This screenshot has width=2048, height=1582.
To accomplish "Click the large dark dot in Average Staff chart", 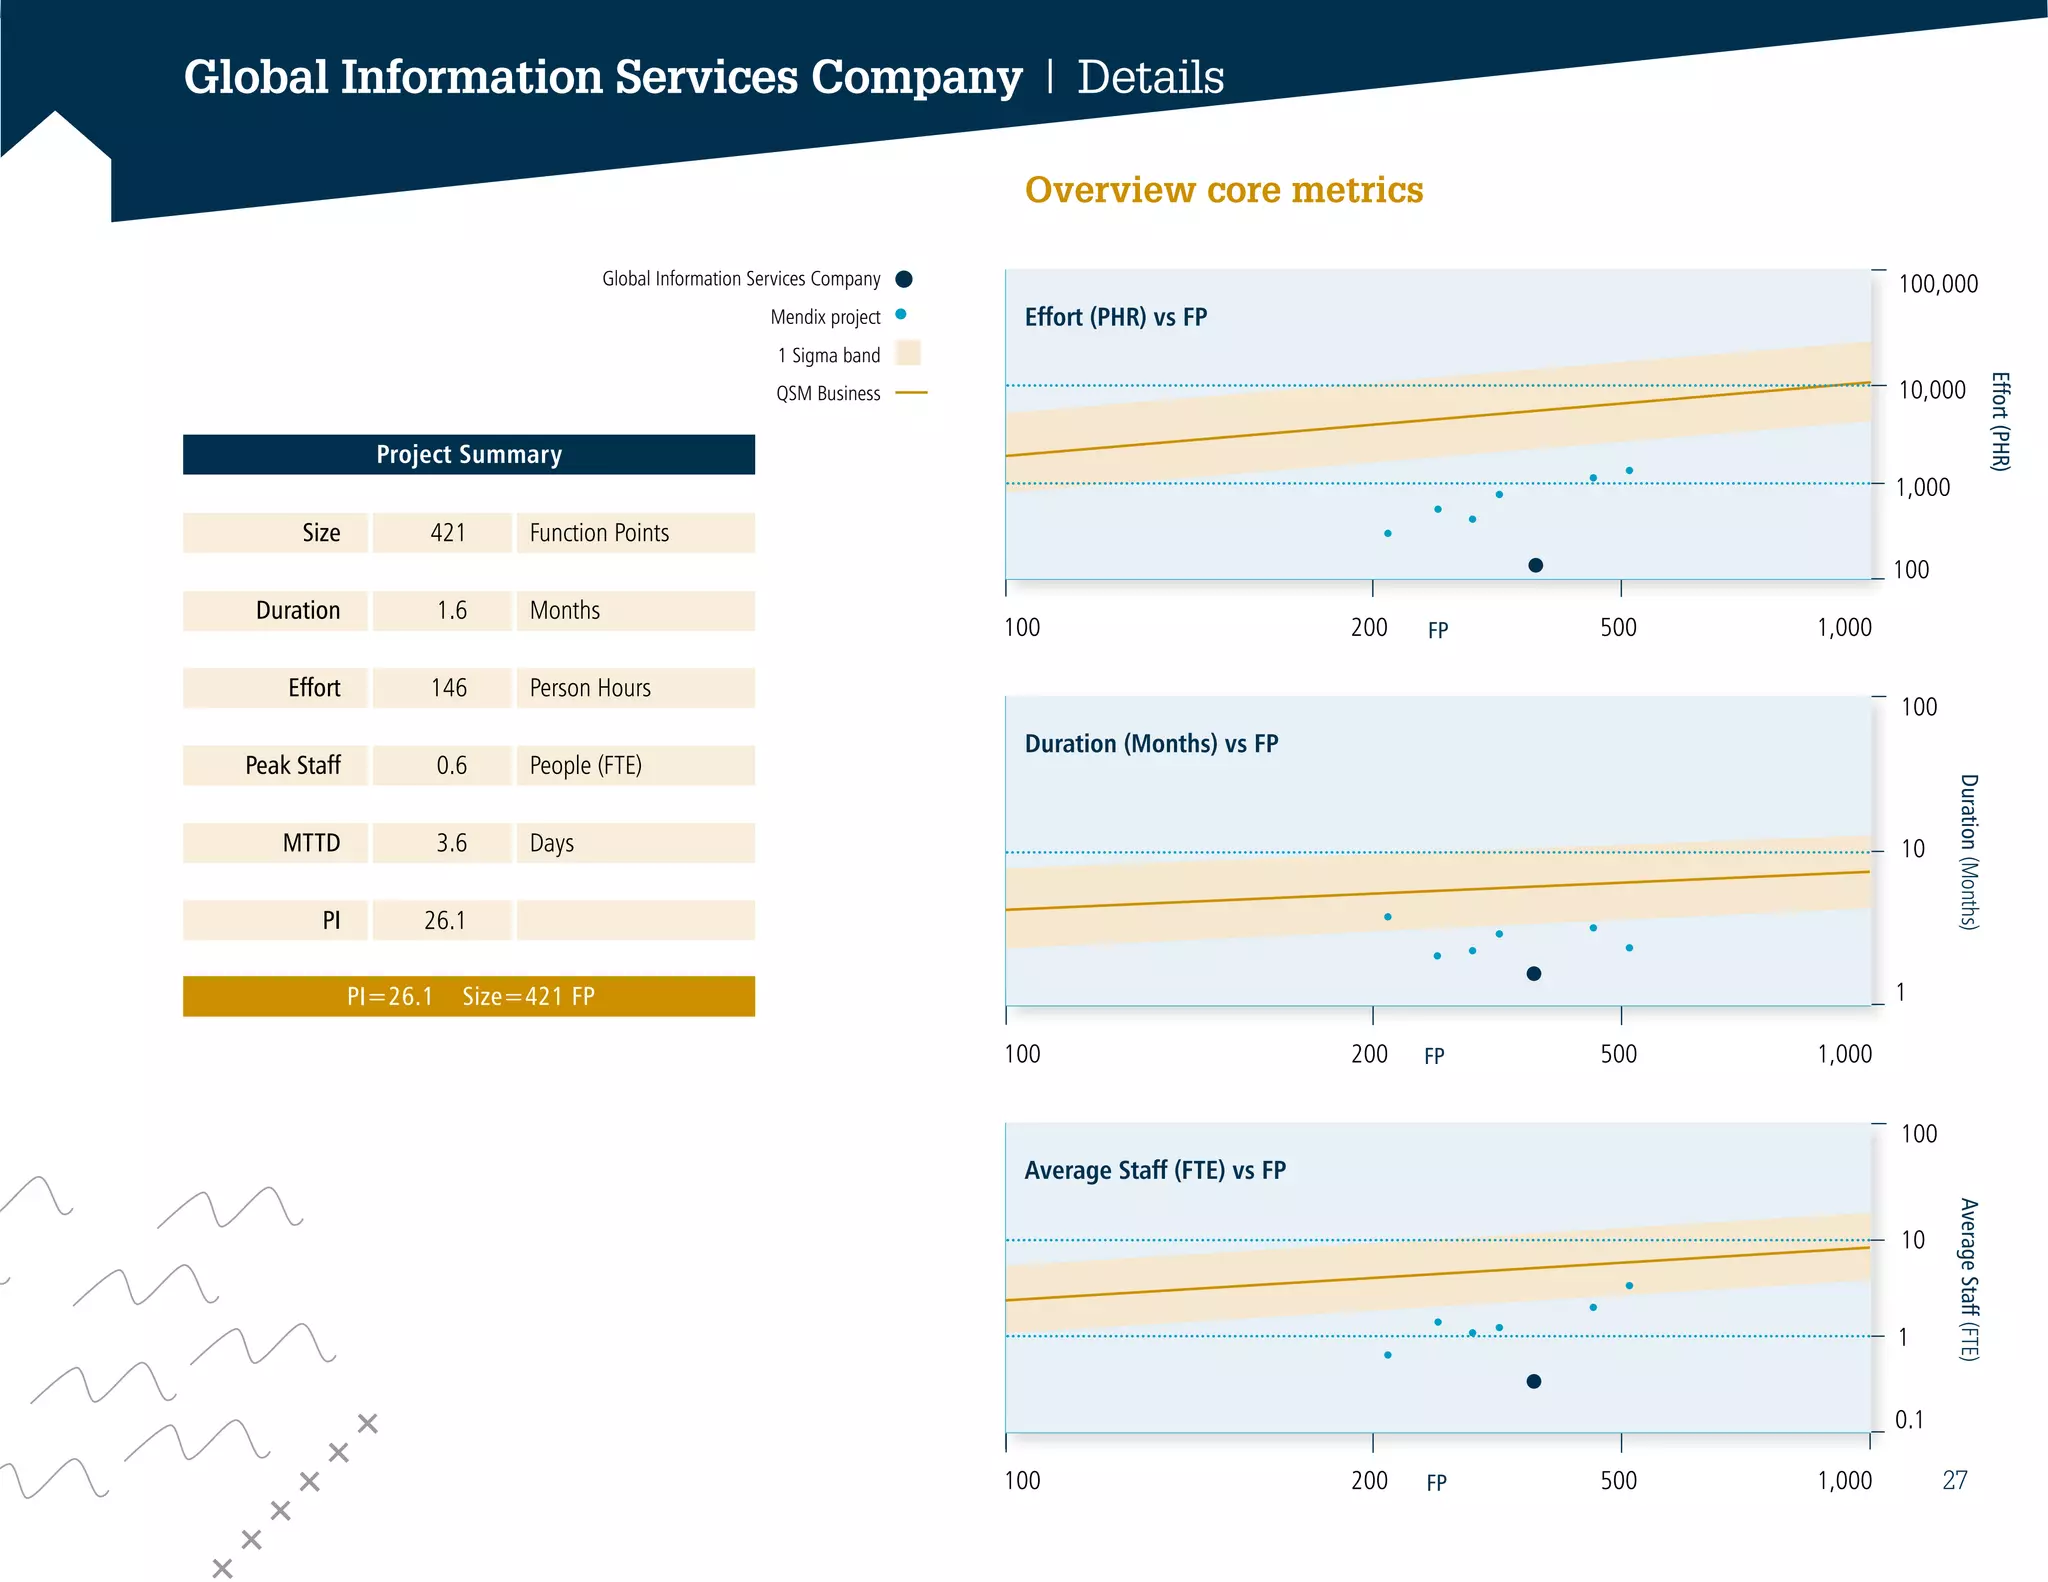I will (x=1534, y=1381).
